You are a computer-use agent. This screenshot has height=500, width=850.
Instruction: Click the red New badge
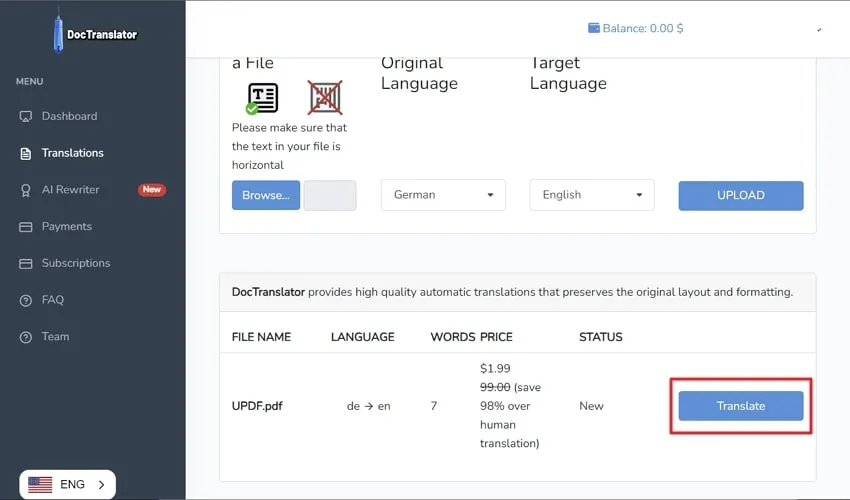pos(152,190)
